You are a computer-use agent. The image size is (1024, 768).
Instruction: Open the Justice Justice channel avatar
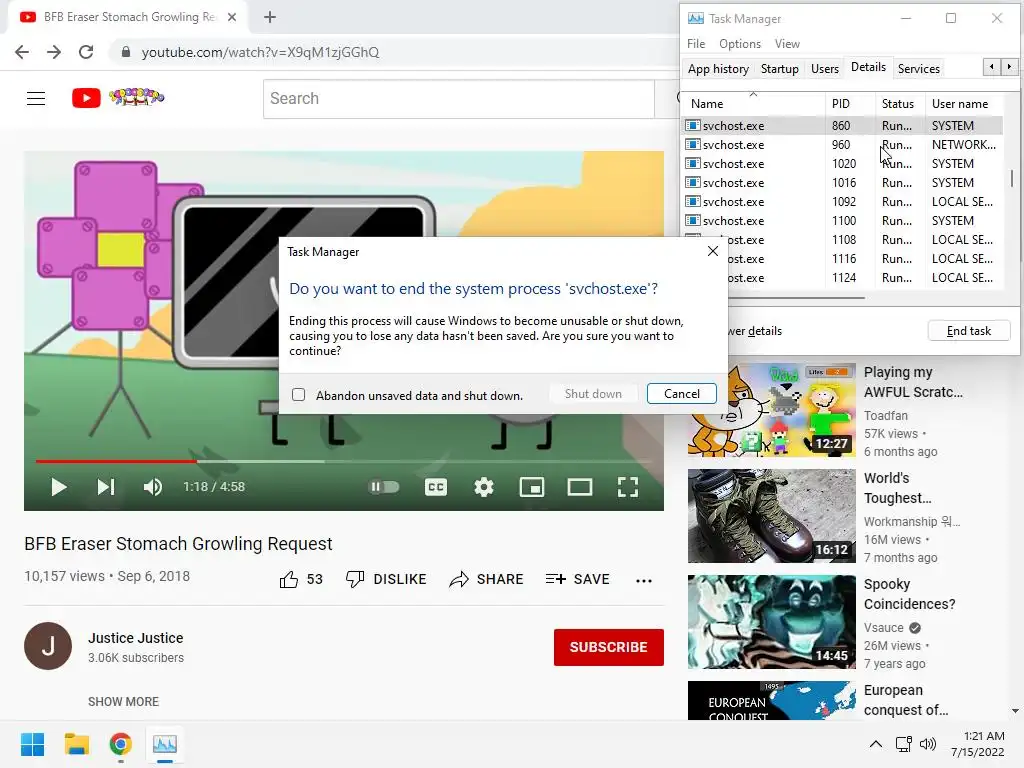pos(48,647)
